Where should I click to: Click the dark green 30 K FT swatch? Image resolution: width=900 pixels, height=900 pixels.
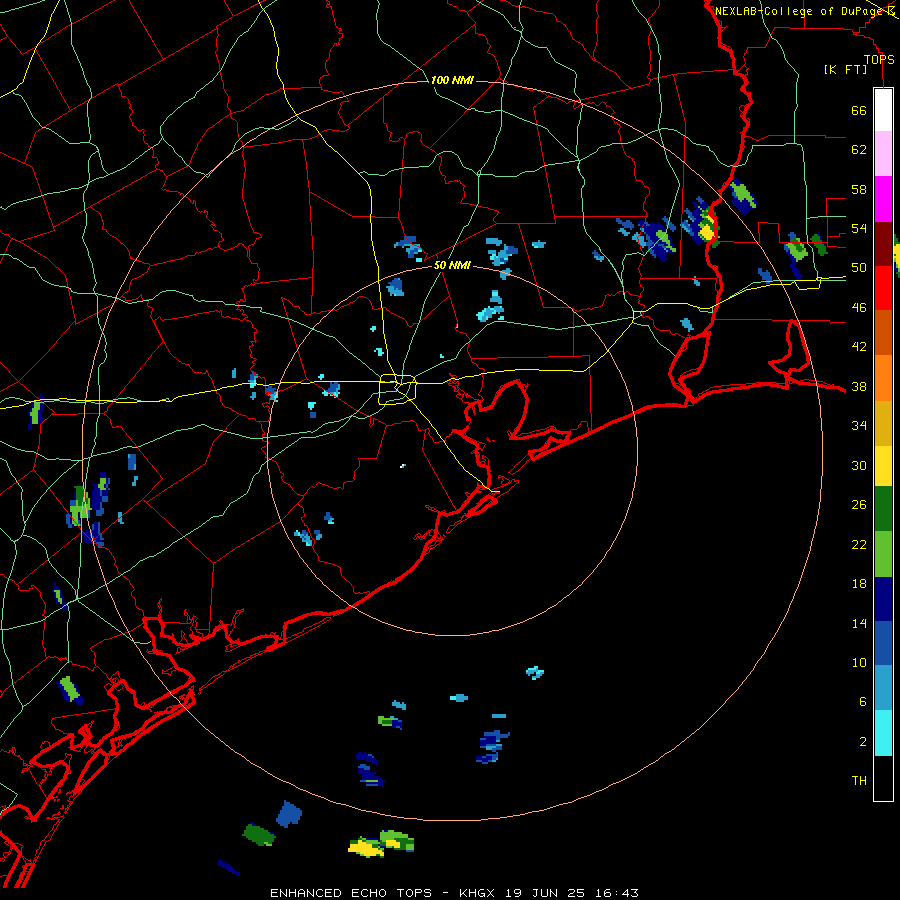(x=883, y=509)
